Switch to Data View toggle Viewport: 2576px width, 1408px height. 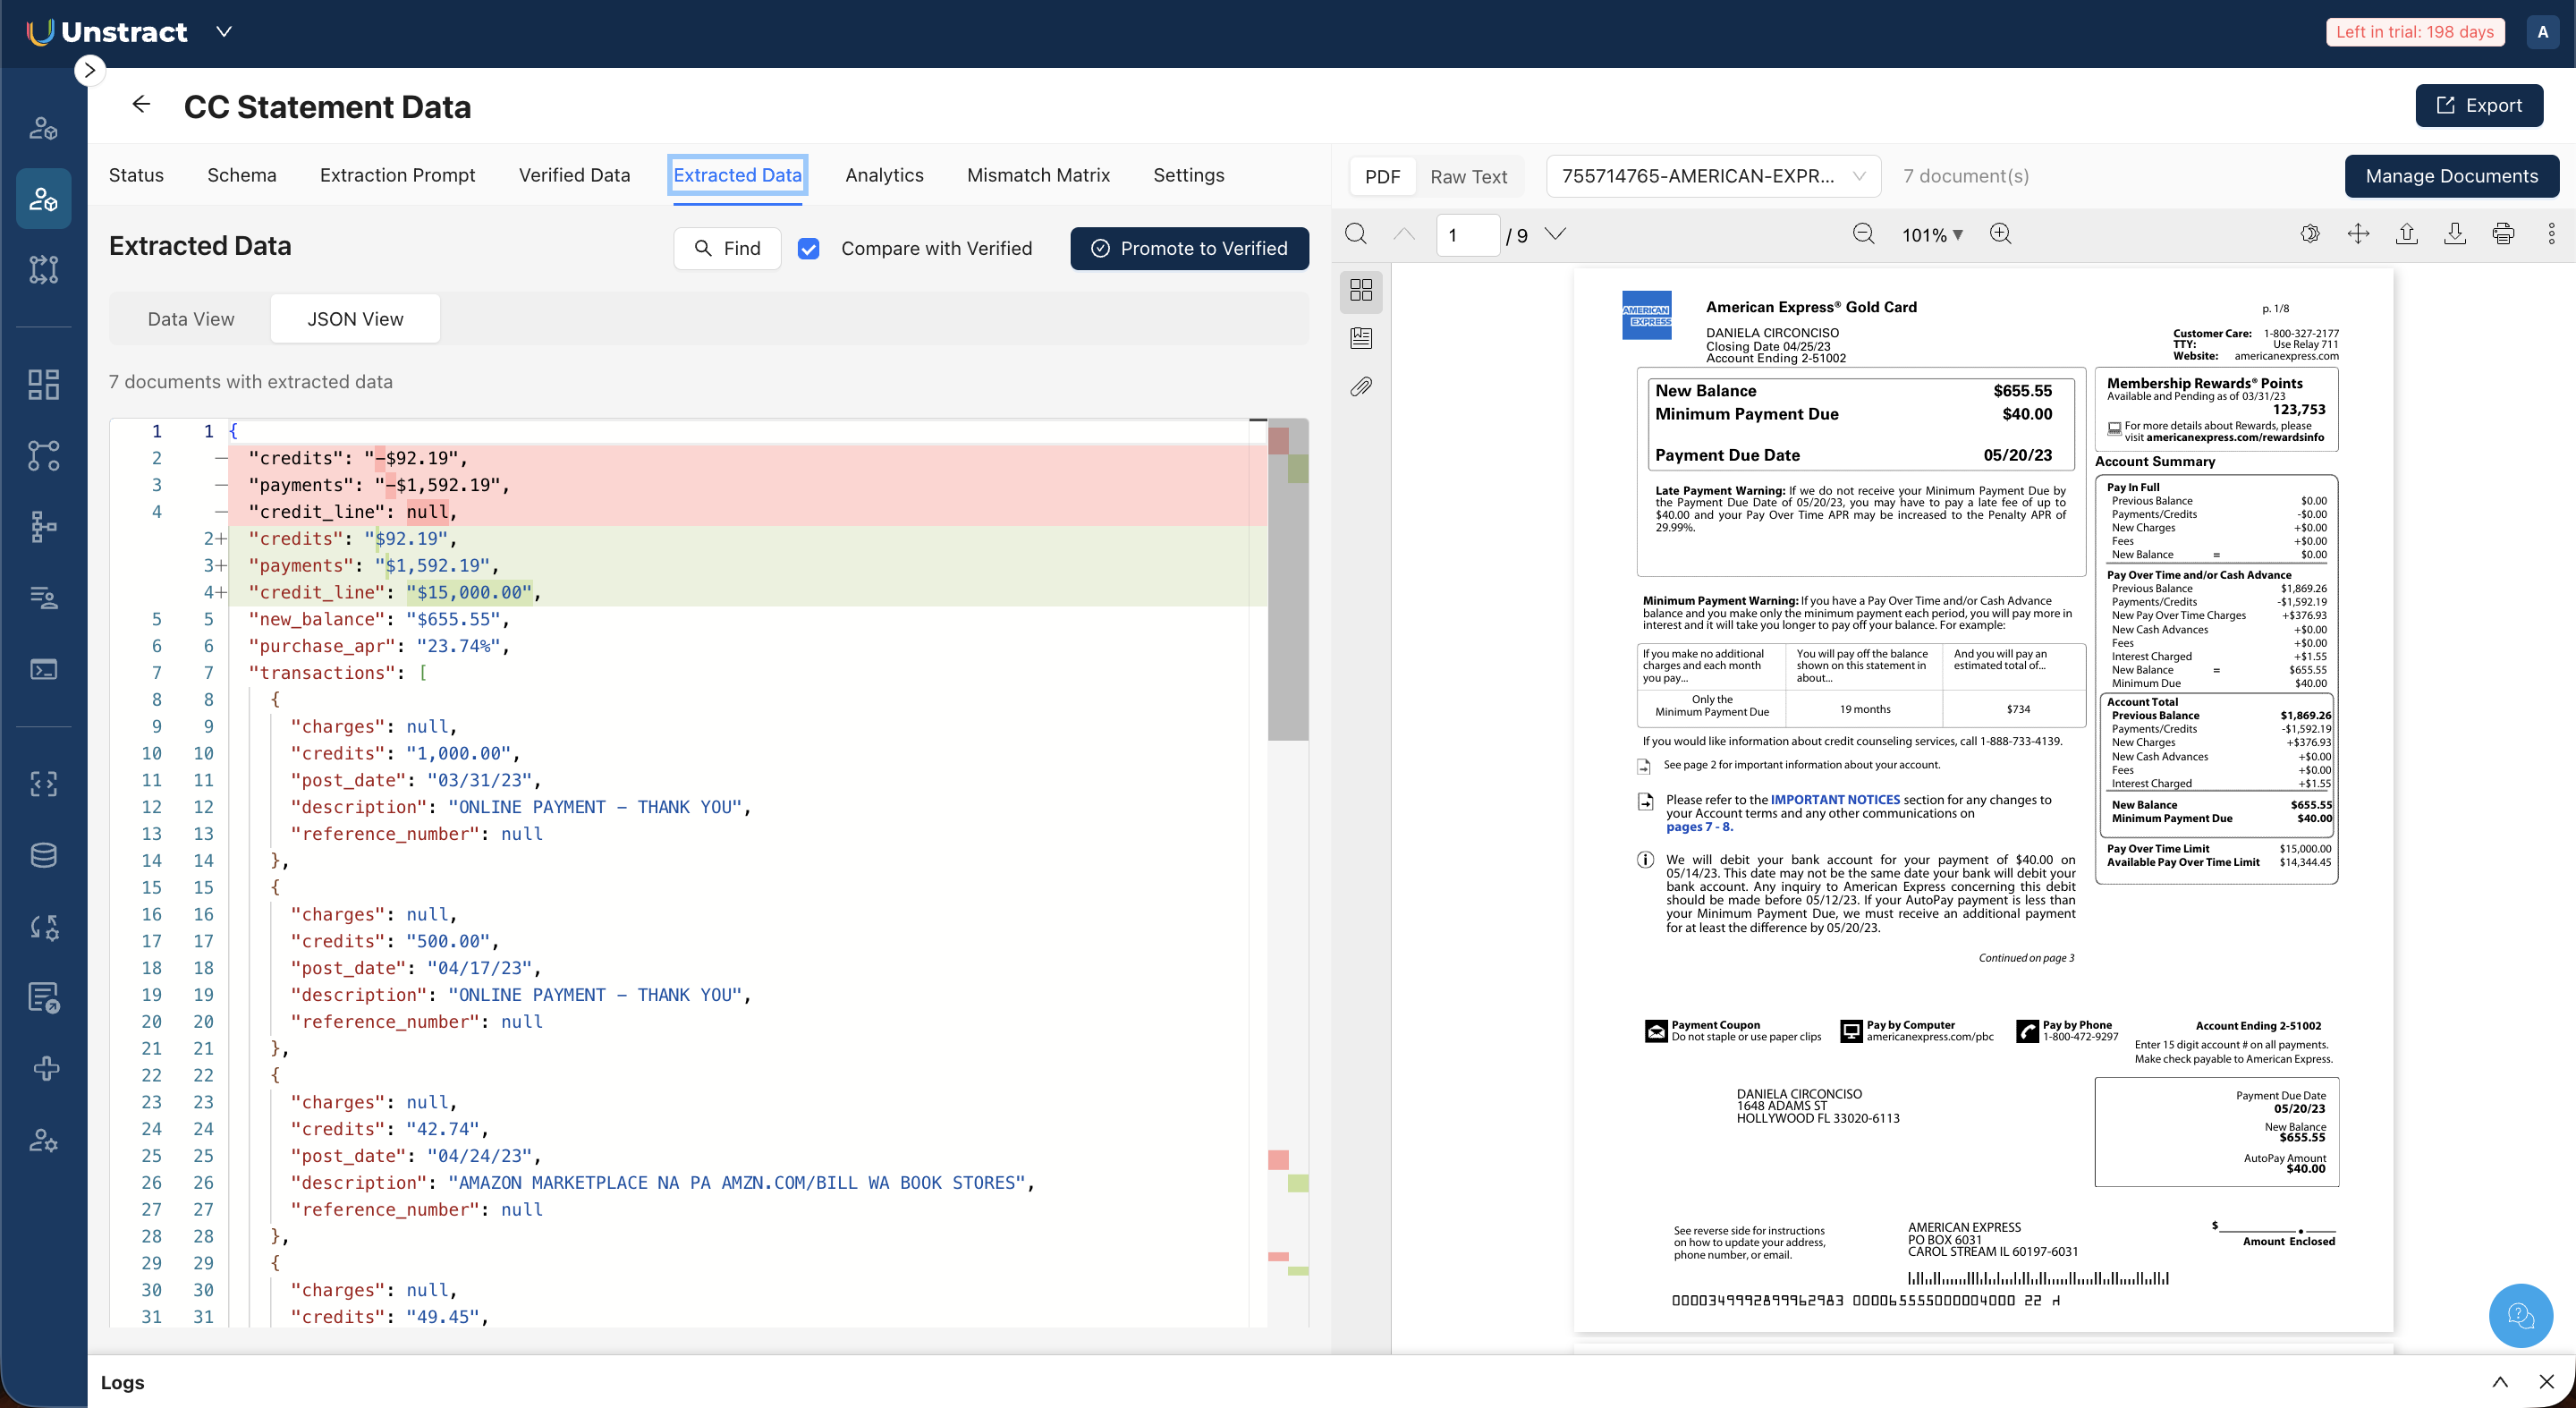[x=190, y=319]
